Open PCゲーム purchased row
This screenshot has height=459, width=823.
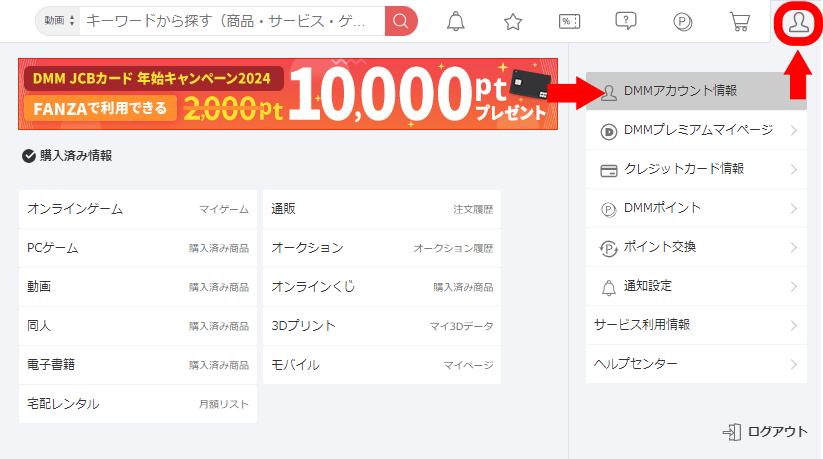click(138, 248)
